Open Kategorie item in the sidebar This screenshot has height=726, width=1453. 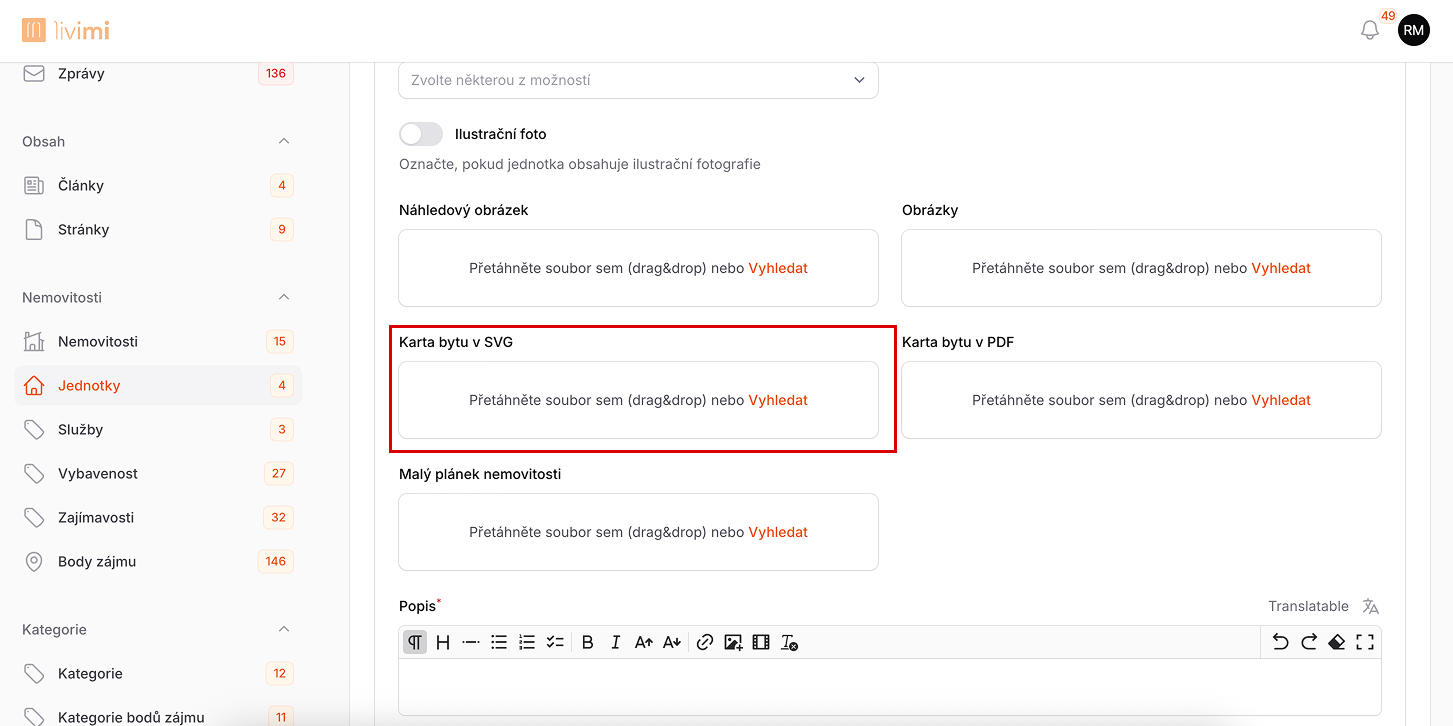158,673
